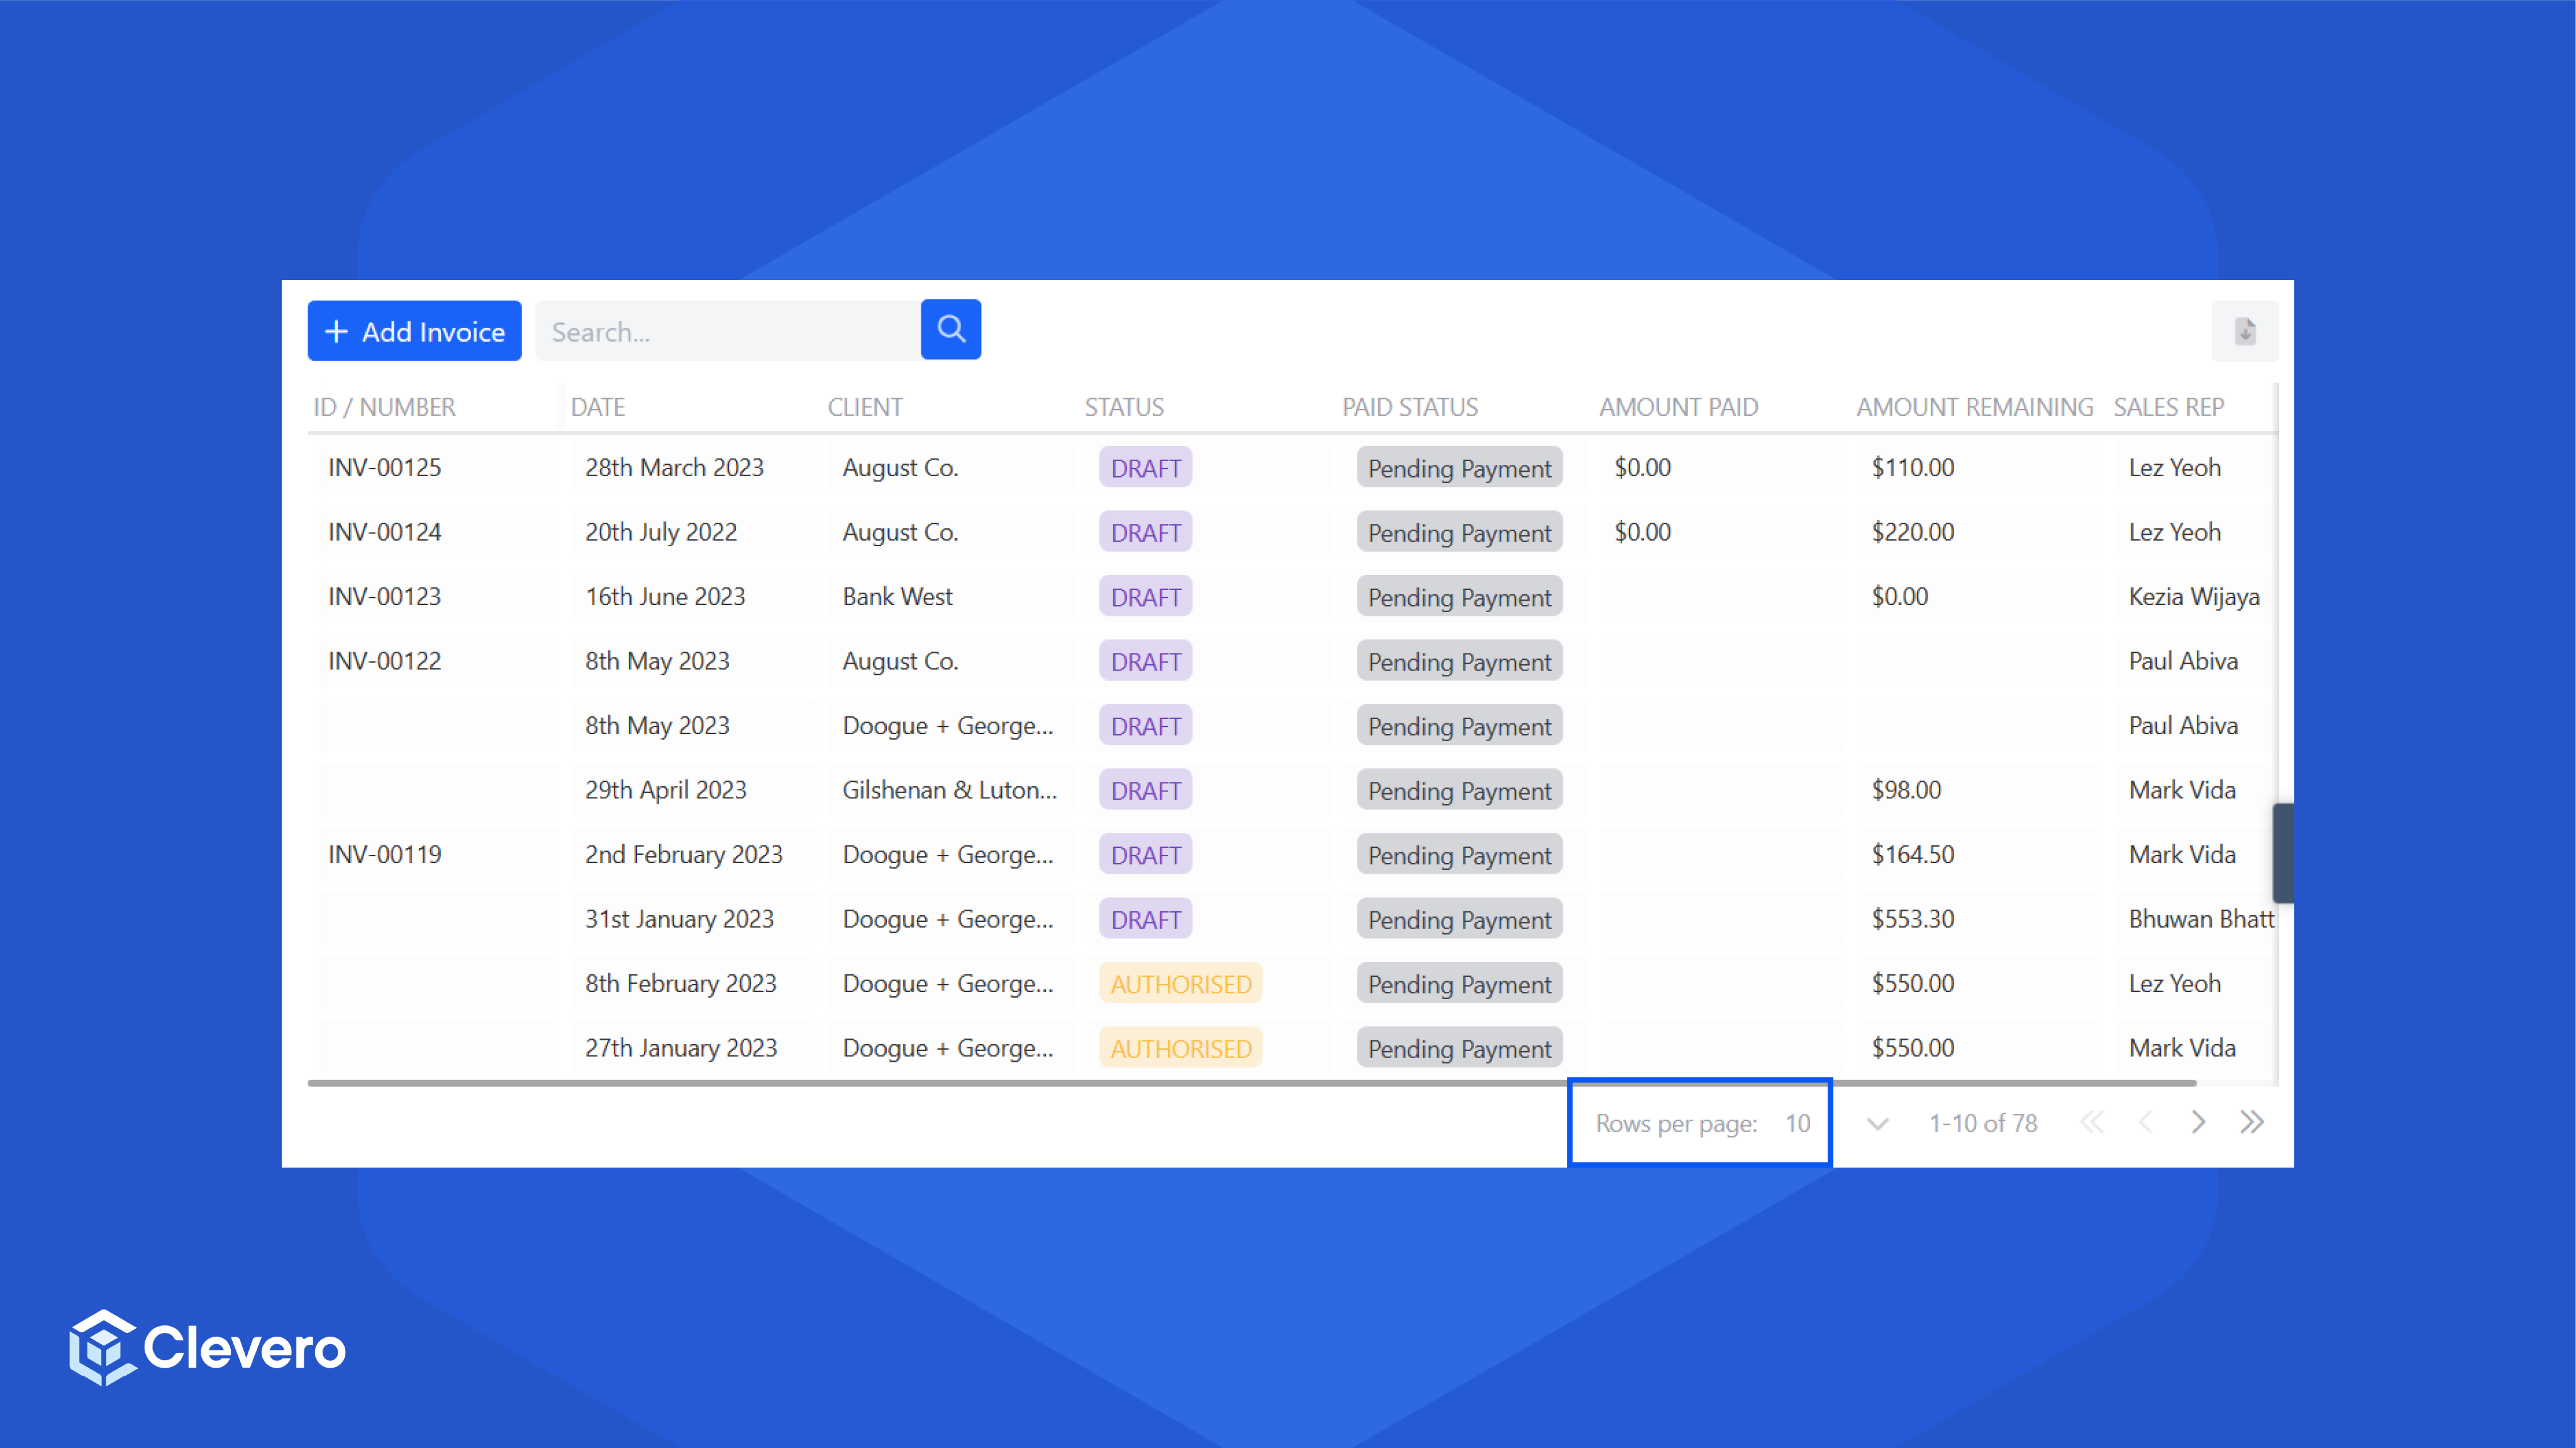Image resolution: width=2576 pixels, height=1448 pixels.
Task: Click the Rows per page value 10
Action: pyautogui.click(x=1797, y=1124)
